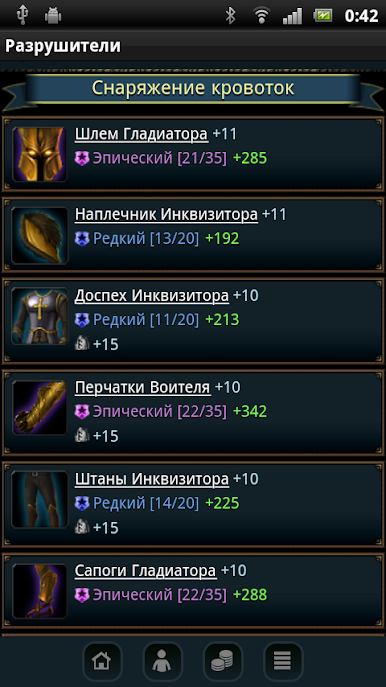The height and width of the screenshot is (687, 386).
Task: Tap the Wi-Fi icon in status bar
Action: [261, 16]
